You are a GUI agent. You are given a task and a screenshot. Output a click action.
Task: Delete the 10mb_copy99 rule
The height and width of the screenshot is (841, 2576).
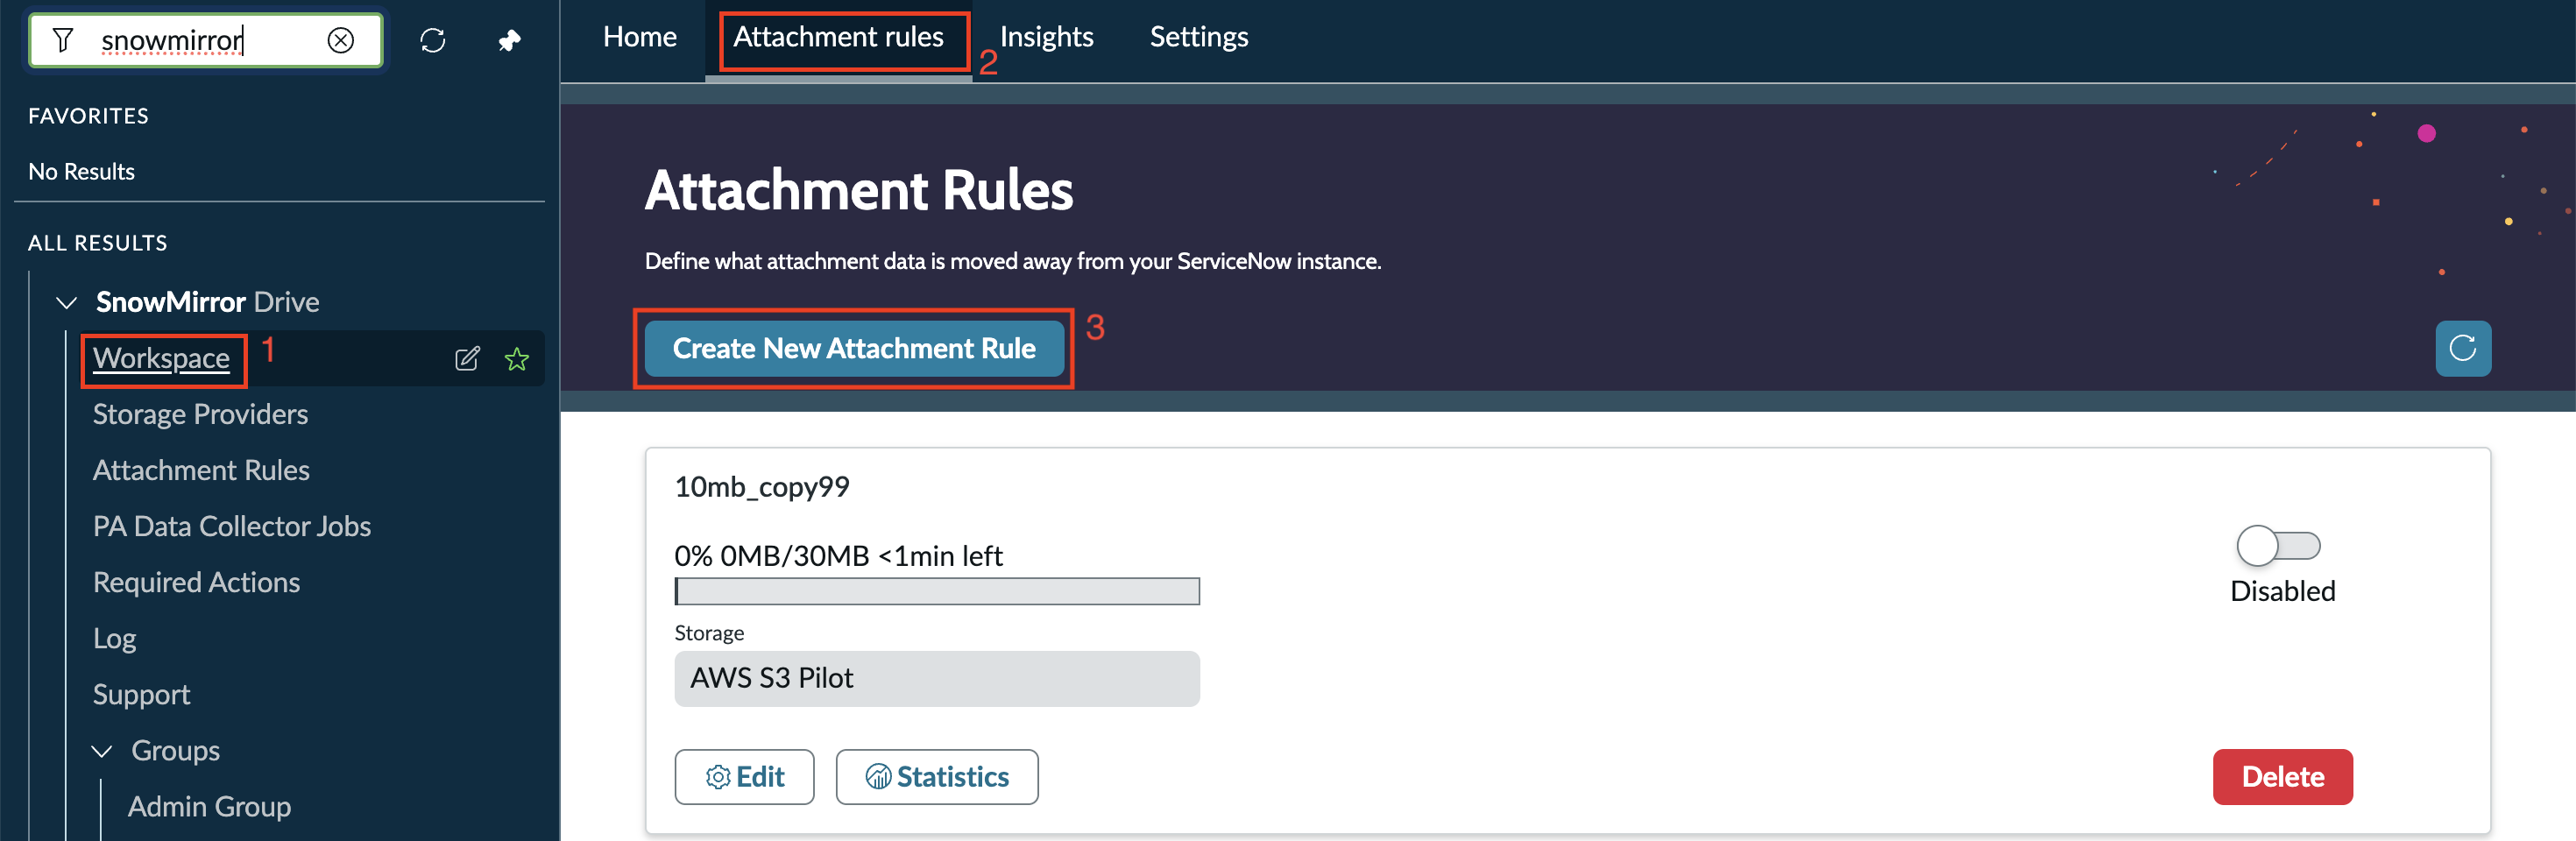(2282, 777)
